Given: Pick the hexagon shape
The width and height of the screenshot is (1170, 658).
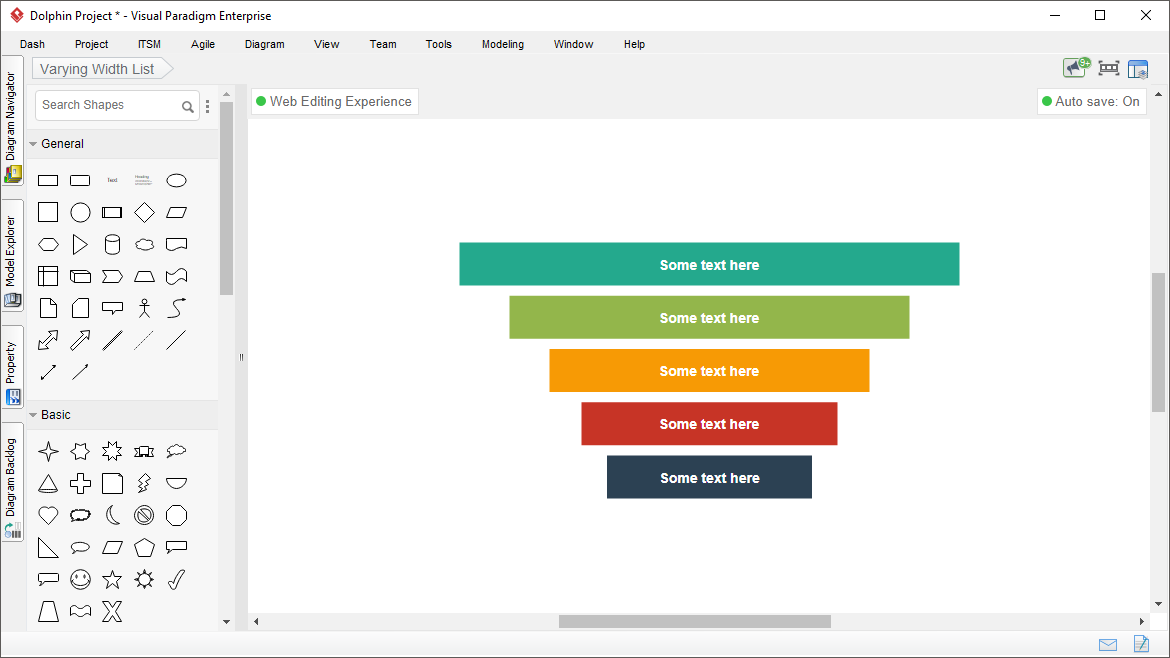Looking at the screenshot, I should tap(48, 245).
